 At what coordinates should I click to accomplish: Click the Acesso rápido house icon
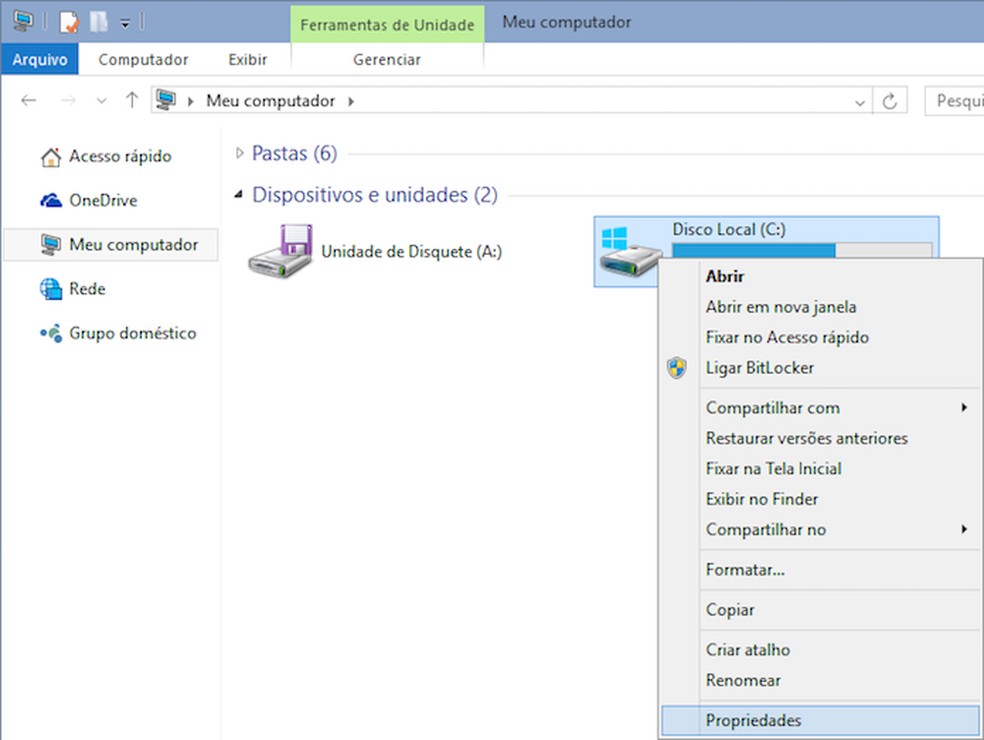[51, 157]
